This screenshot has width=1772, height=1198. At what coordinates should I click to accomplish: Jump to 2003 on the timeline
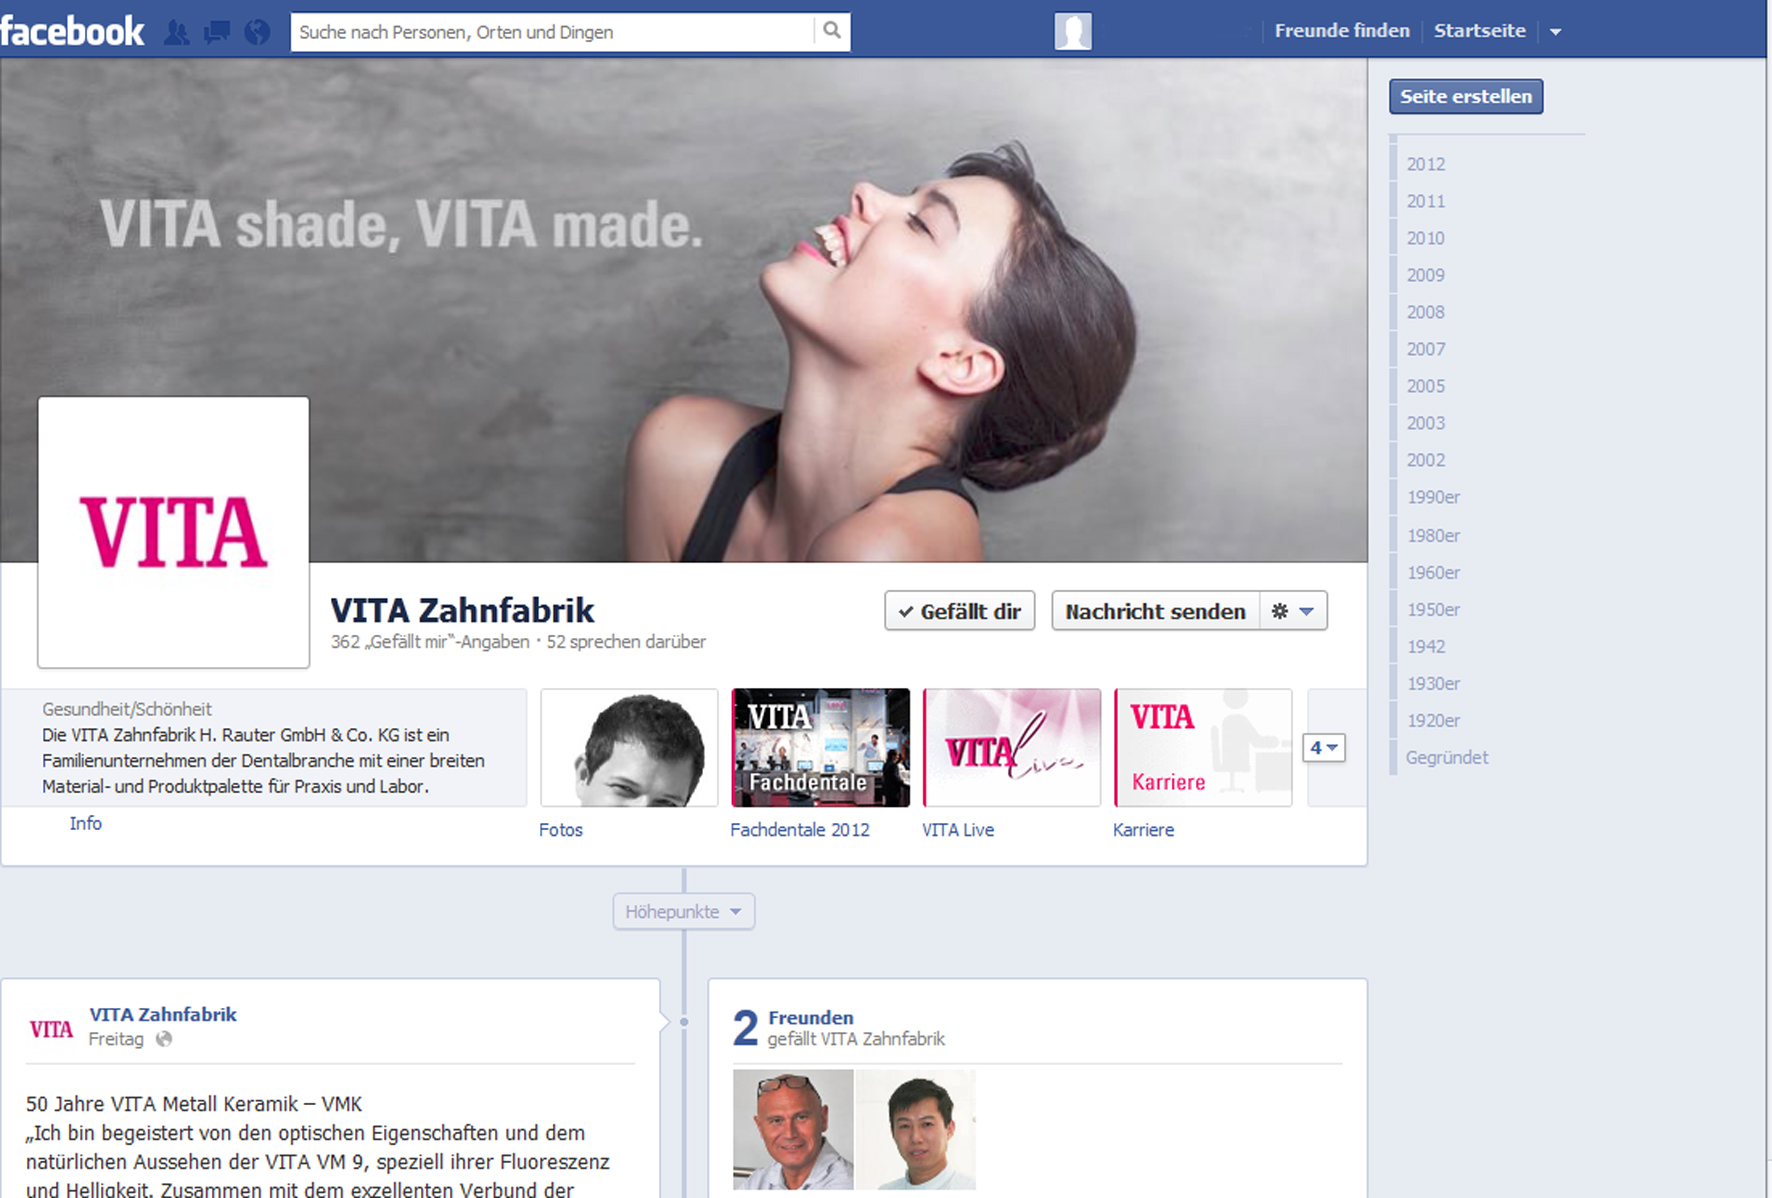tap(1426, 423)
